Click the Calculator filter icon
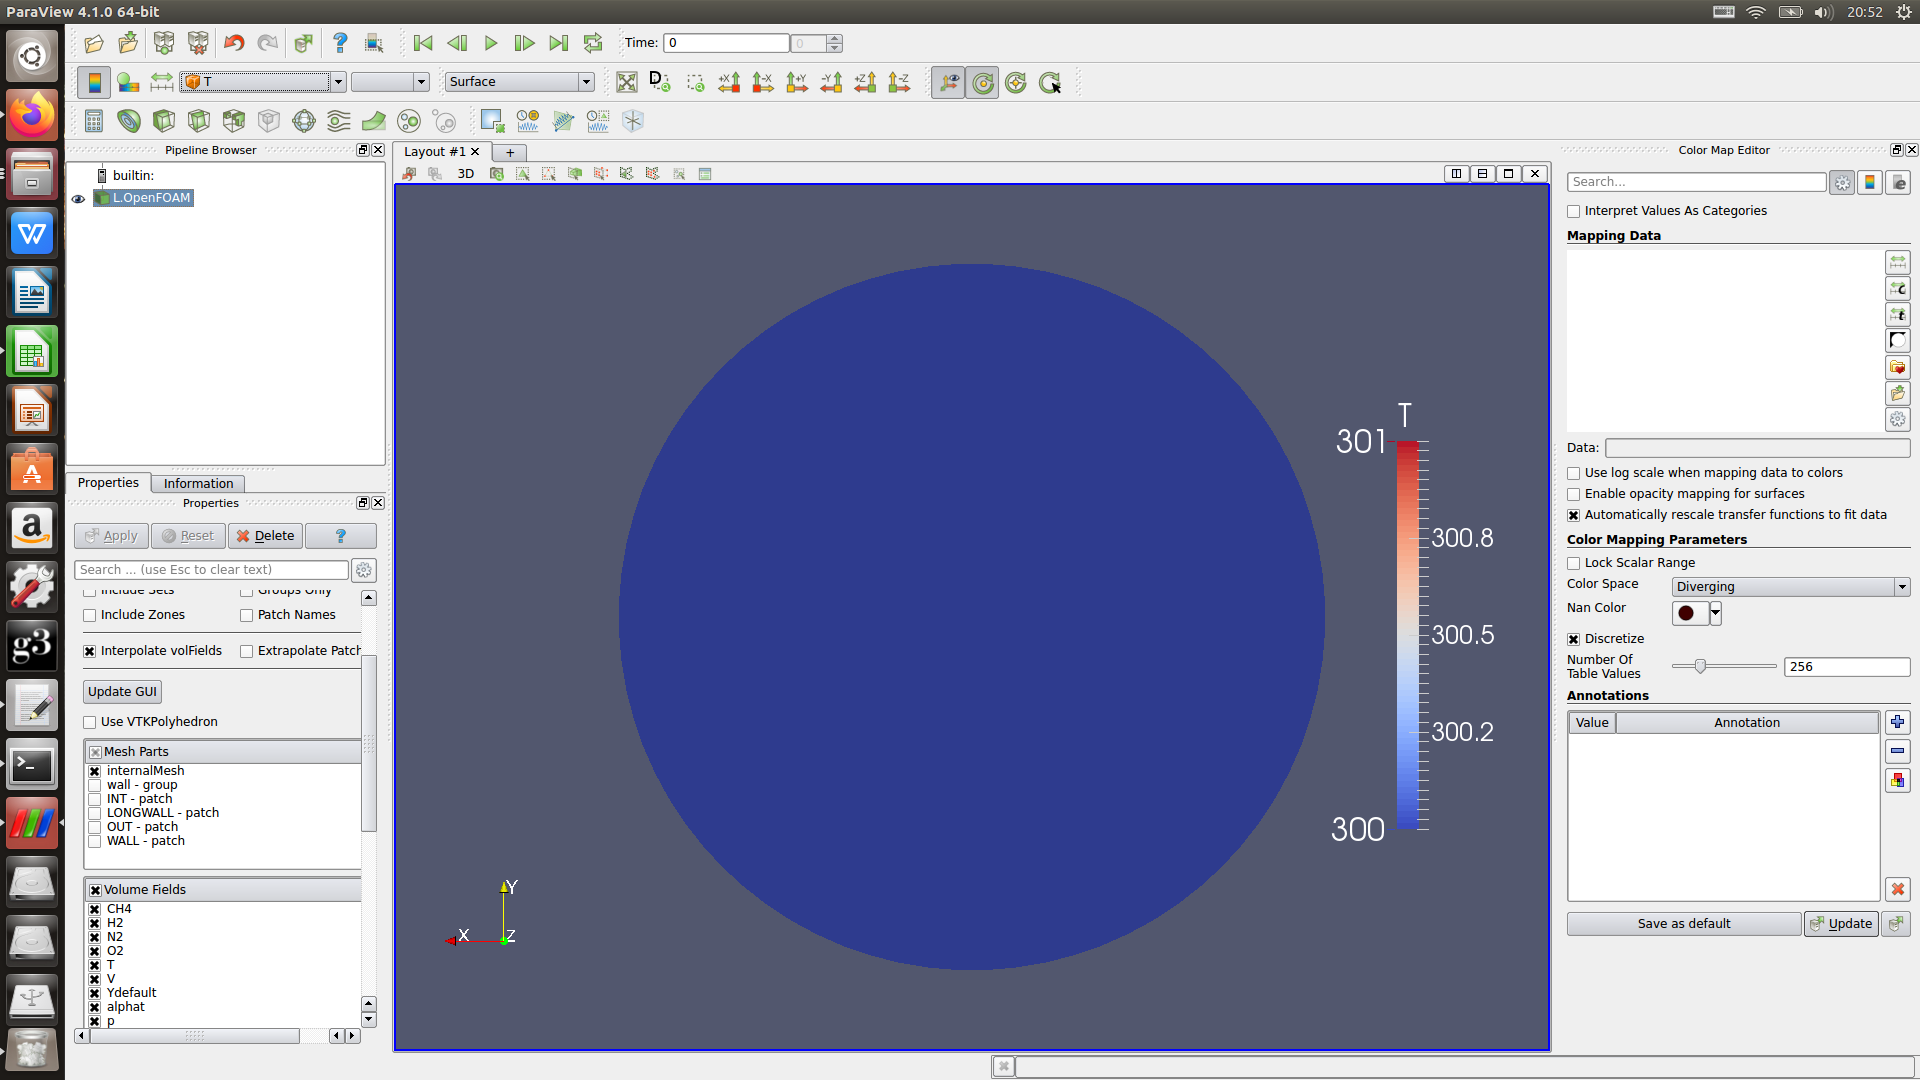The height and width of the screenshot is (1080, 1920). pos(94,121)
